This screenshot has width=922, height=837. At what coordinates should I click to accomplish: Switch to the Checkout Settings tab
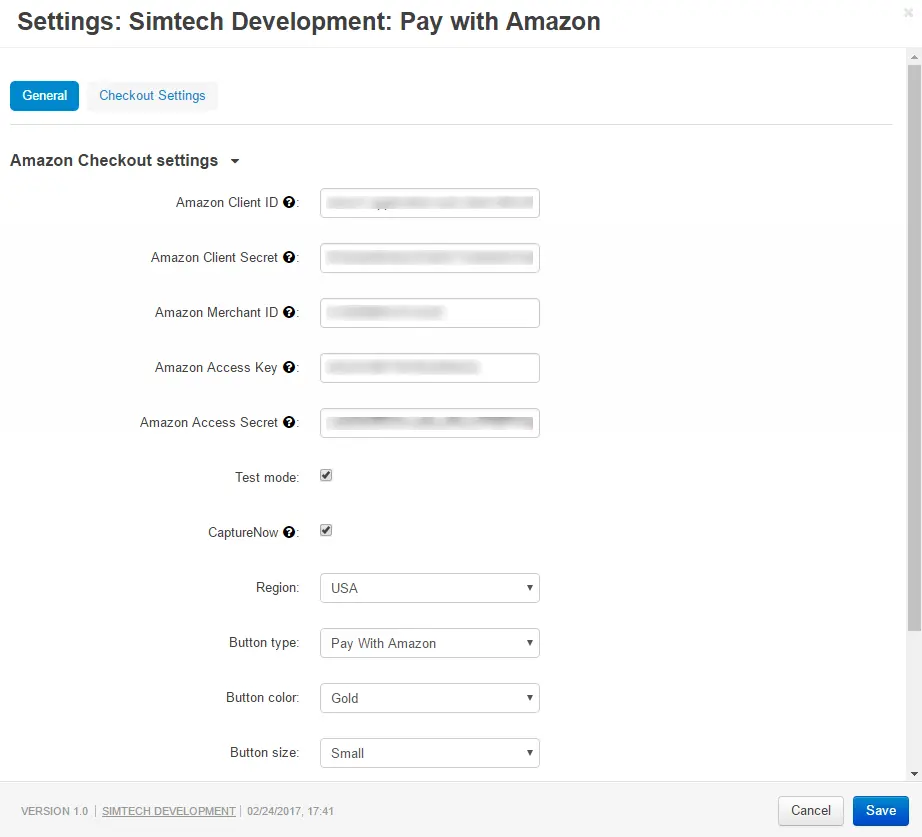152,96
